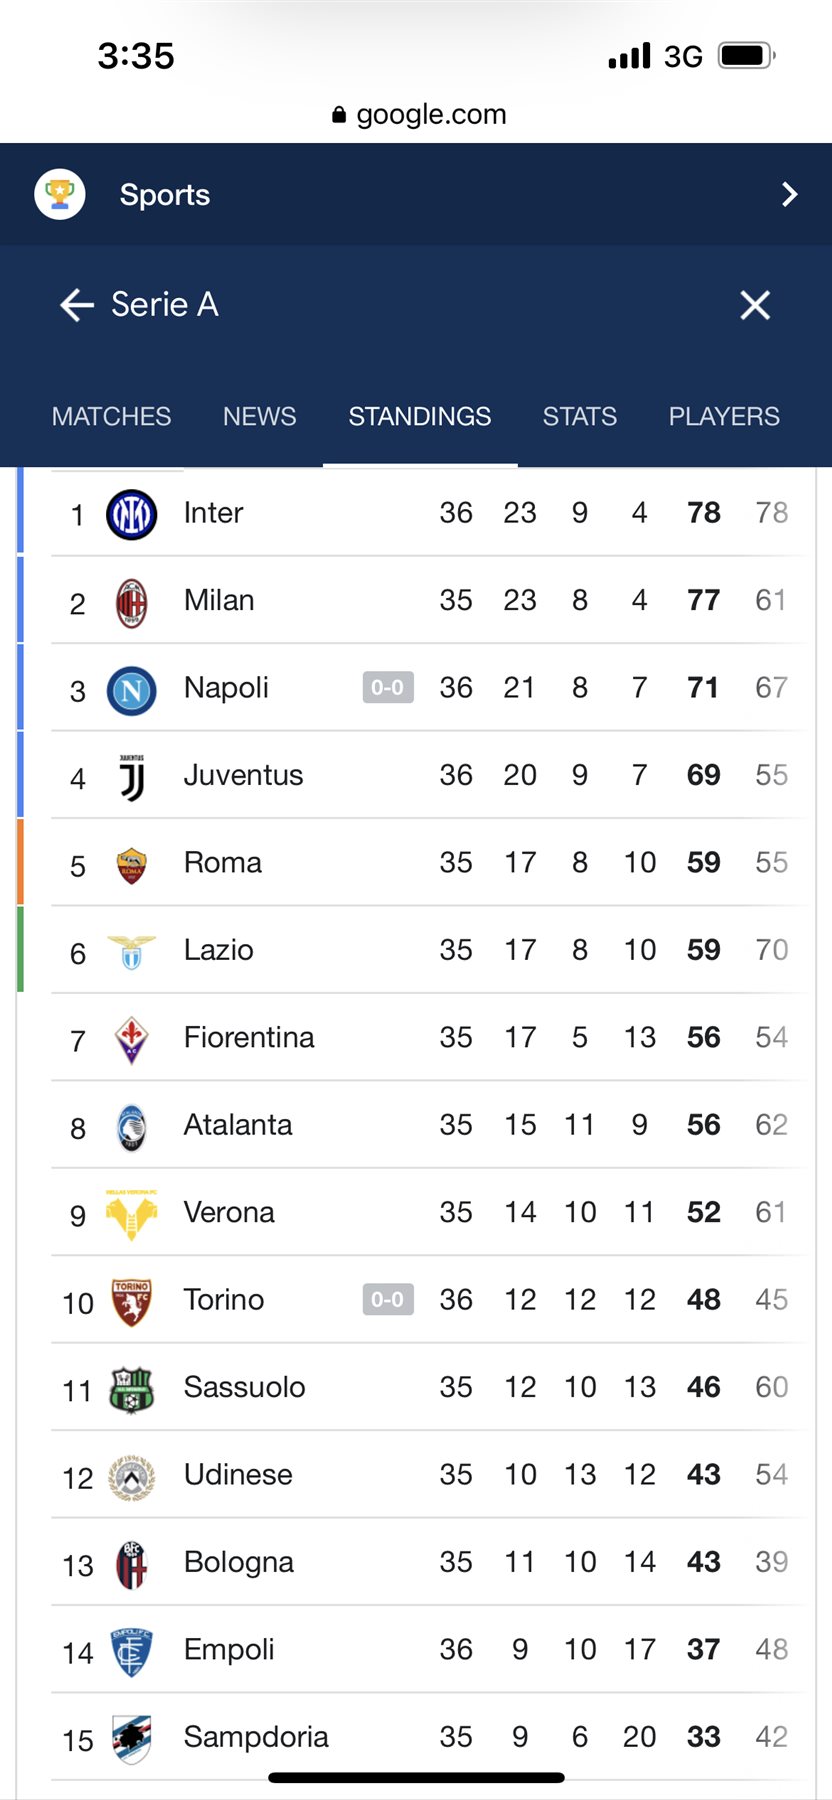832x1800 pixels.
Task: Select the Stats tab
Action: point(579,416)
